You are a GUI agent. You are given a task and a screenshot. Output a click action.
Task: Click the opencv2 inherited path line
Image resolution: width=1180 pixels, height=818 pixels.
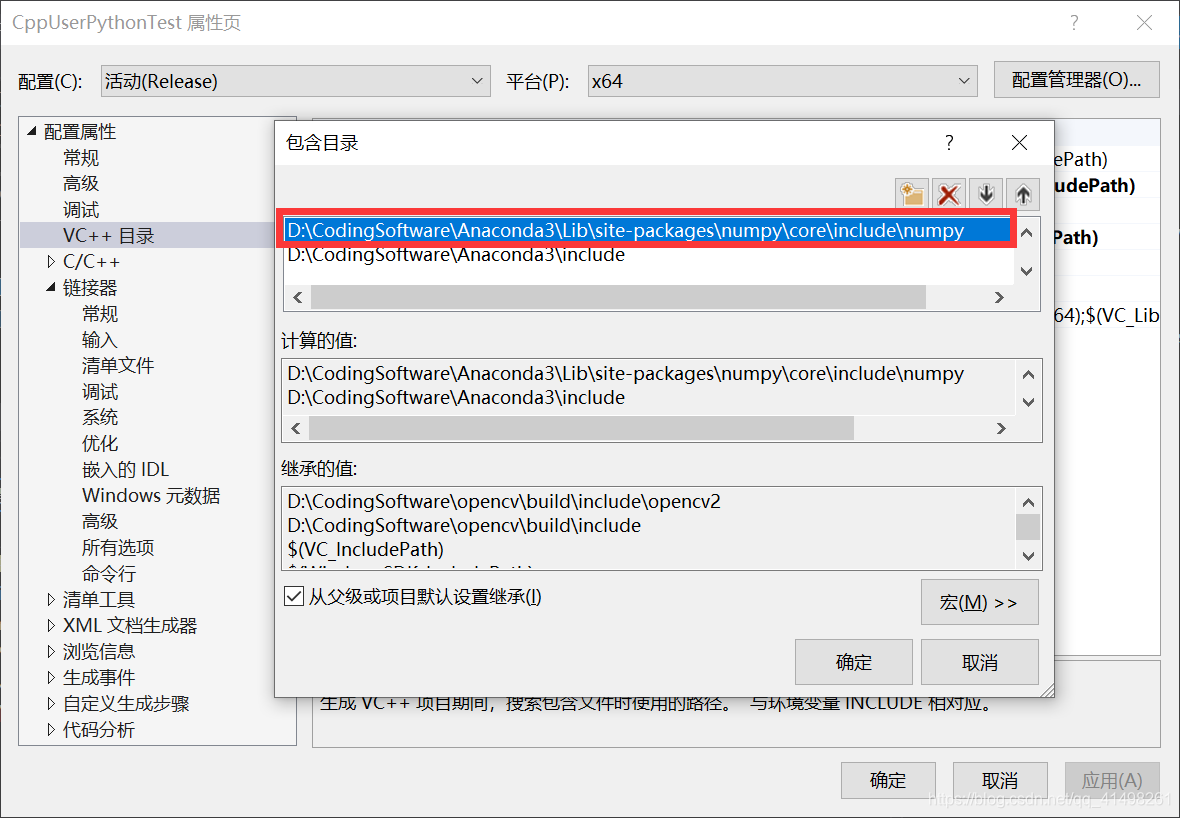[504, 501]
